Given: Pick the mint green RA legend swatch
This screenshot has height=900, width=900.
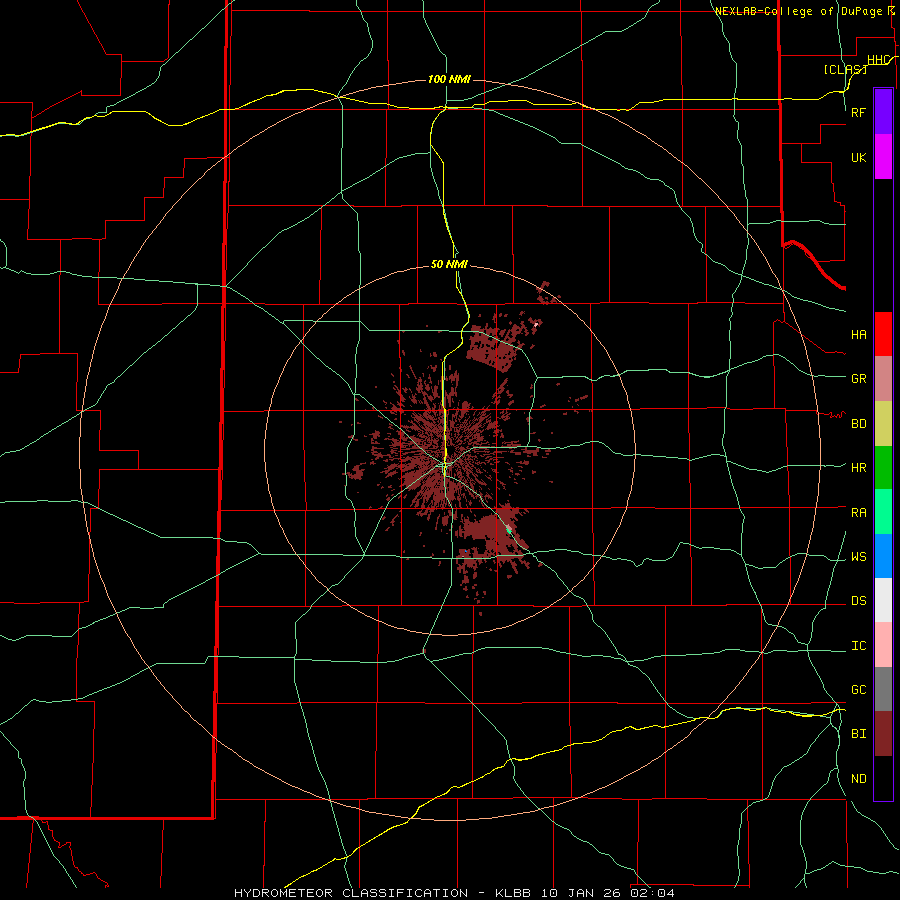Looking at the screenshot, I should tap(883, 512).
